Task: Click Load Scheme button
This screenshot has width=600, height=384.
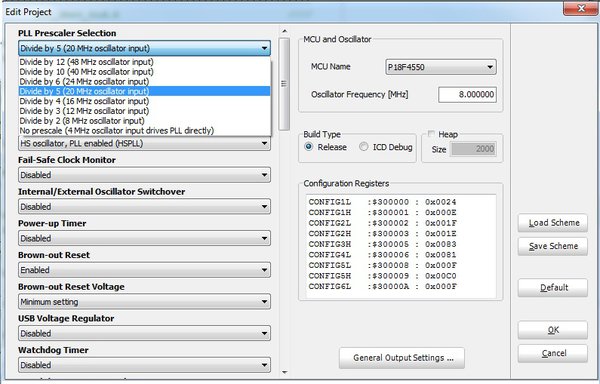Action: point(553,223)
